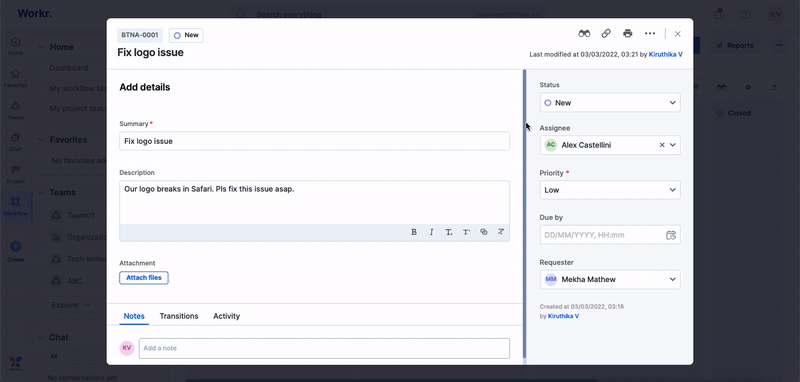Viewport: 800px width, 382px height.
Task: Click the Attach files button
Action: (x=144, y=278)
